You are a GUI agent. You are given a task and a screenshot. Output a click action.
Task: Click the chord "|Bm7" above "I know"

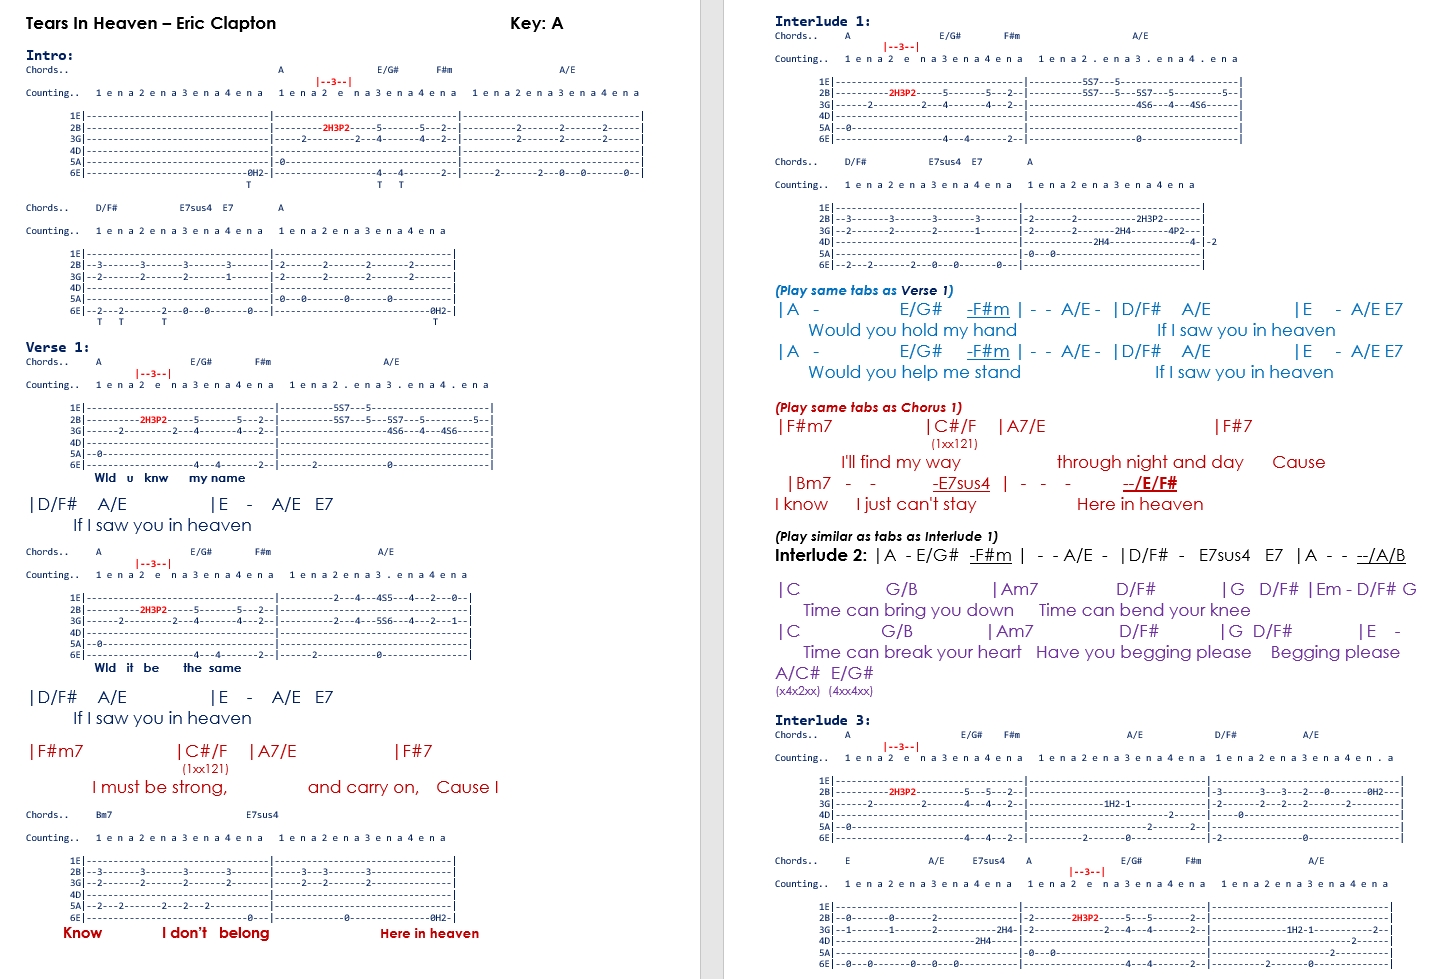pos(809,483)
